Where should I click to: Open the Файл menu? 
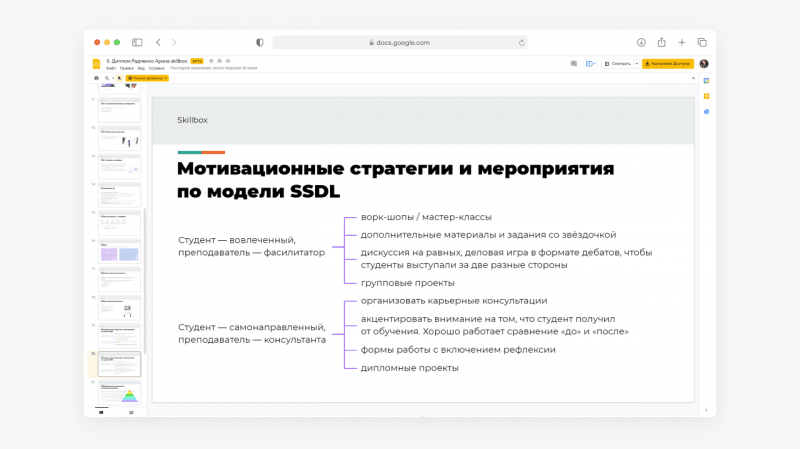click(x=111, y=68)
